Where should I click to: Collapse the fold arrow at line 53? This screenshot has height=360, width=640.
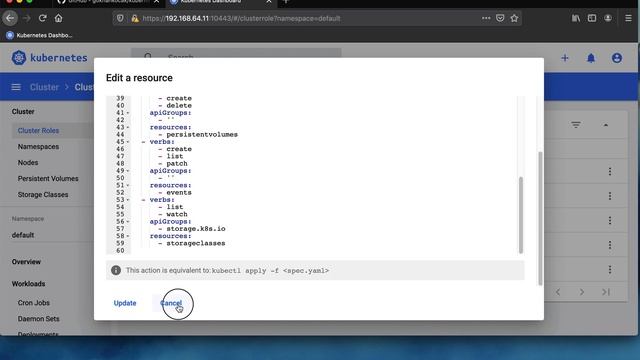coord(128,200)
